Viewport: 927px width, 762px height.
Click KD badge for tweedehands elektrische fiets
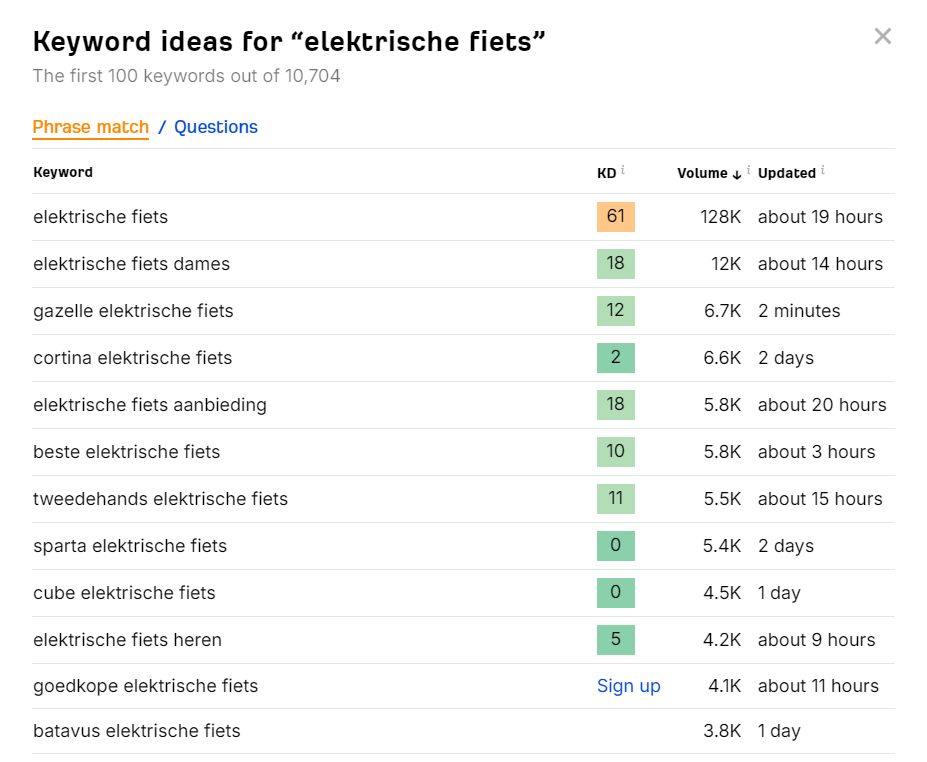[615, 498]
